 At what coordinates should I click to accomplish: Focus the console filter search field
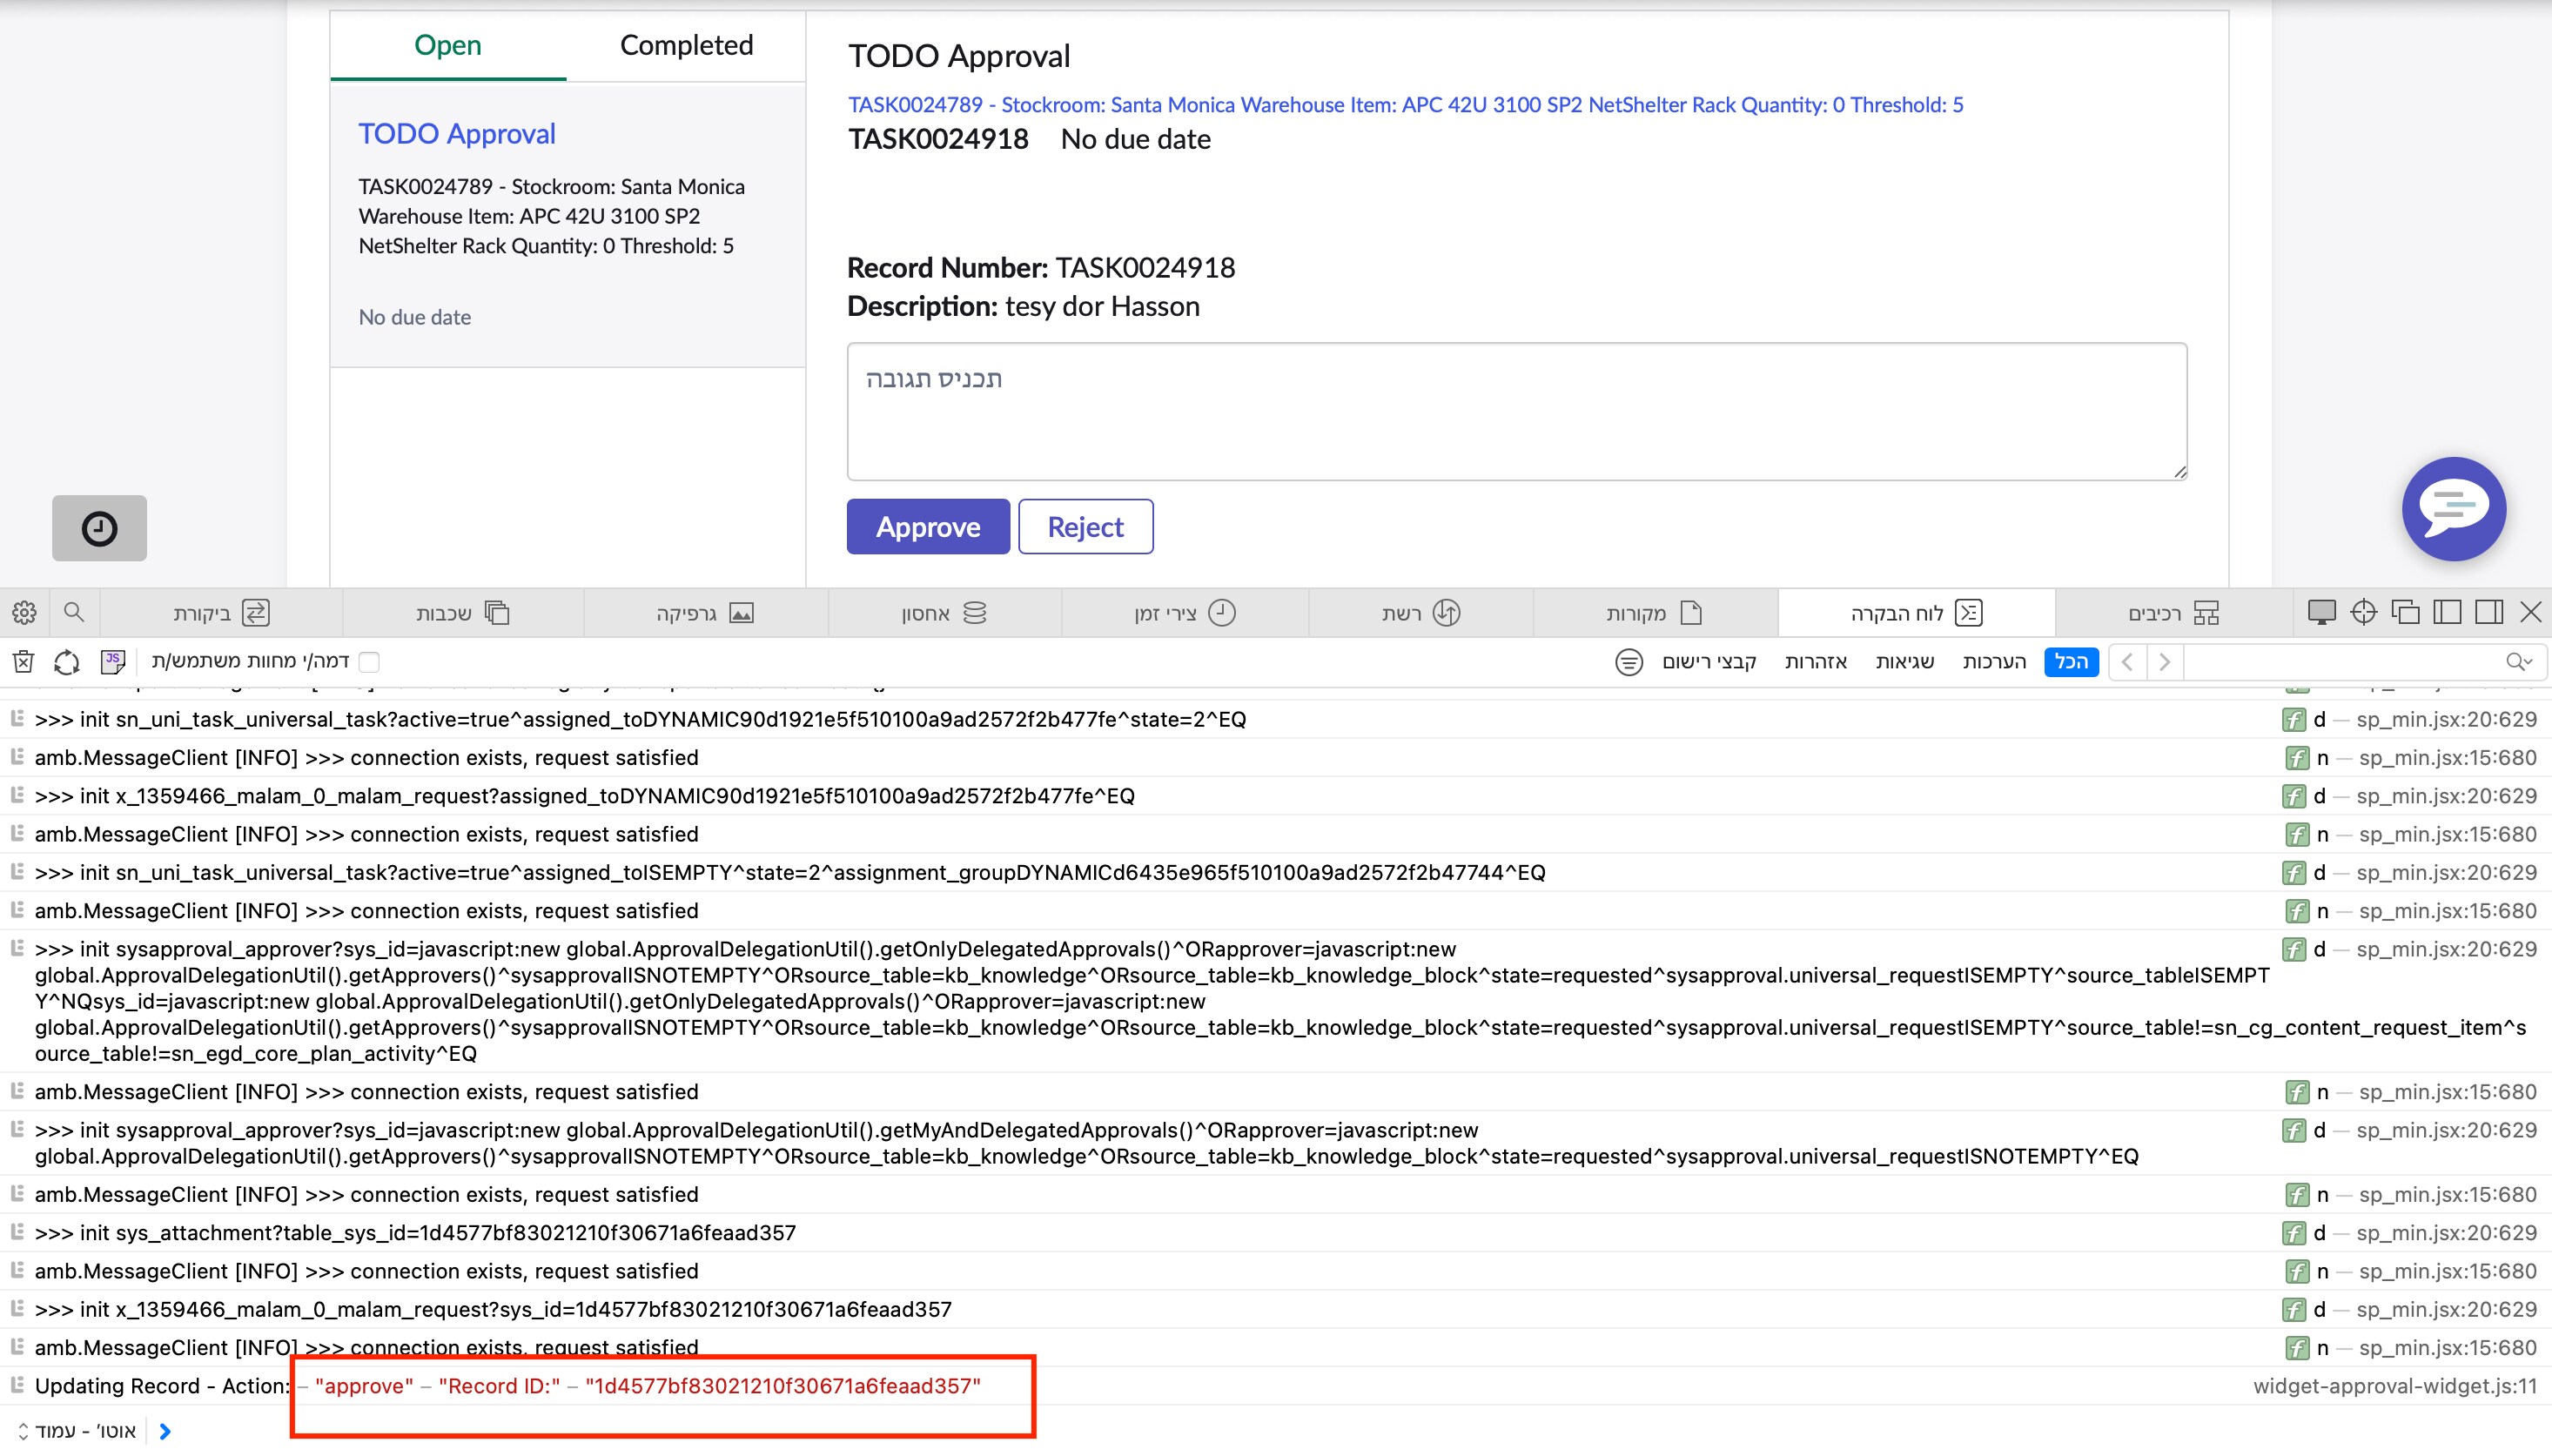(x=2344, y=661)
